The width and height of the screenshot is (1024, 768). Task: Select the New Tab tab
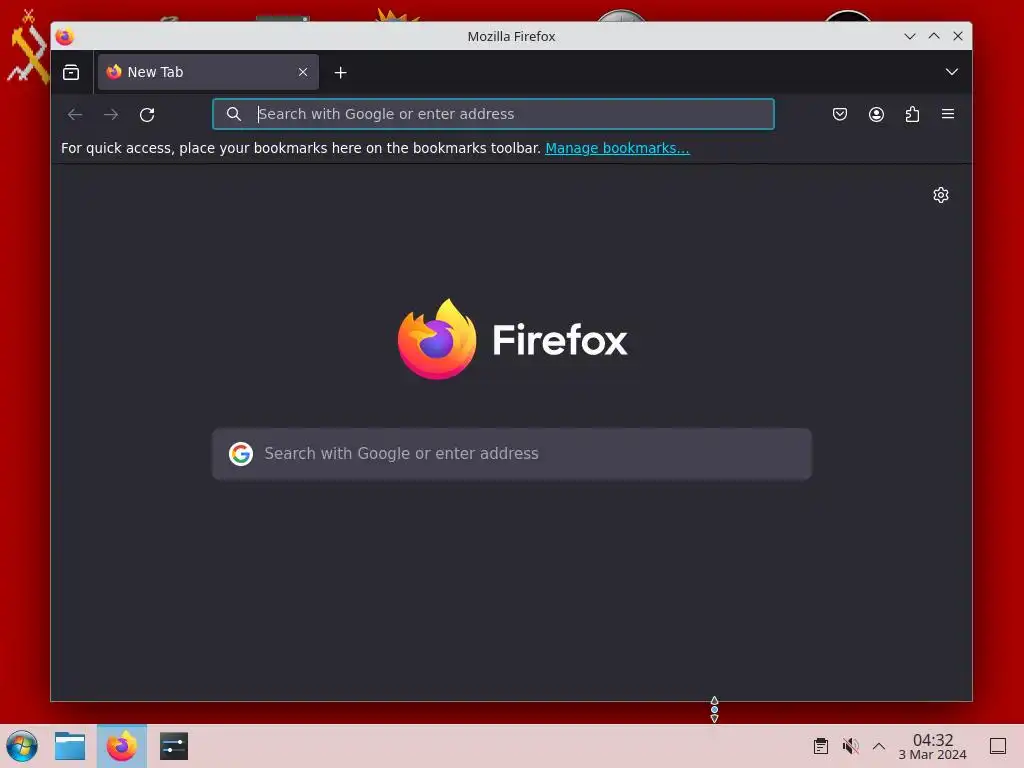[208, 72]
